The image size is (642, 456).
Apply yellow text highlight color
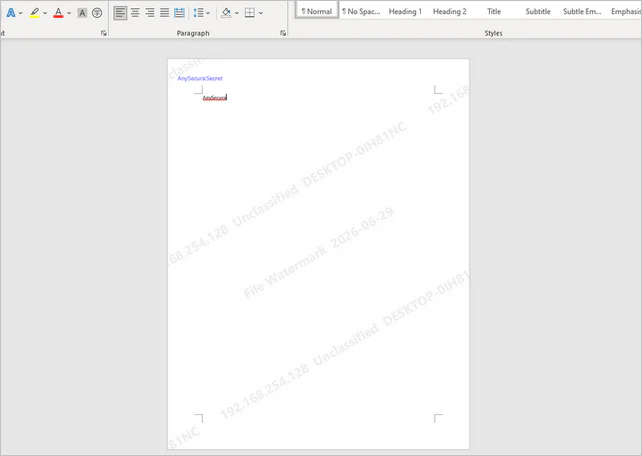(35, 13)
